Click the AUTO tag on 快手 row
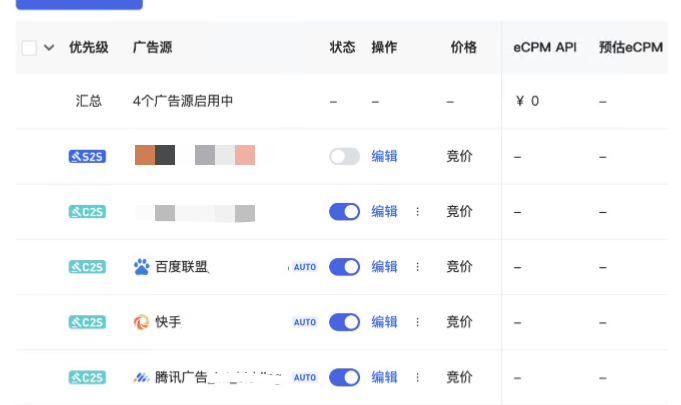681x405 pixels. (x=305, y=322)
